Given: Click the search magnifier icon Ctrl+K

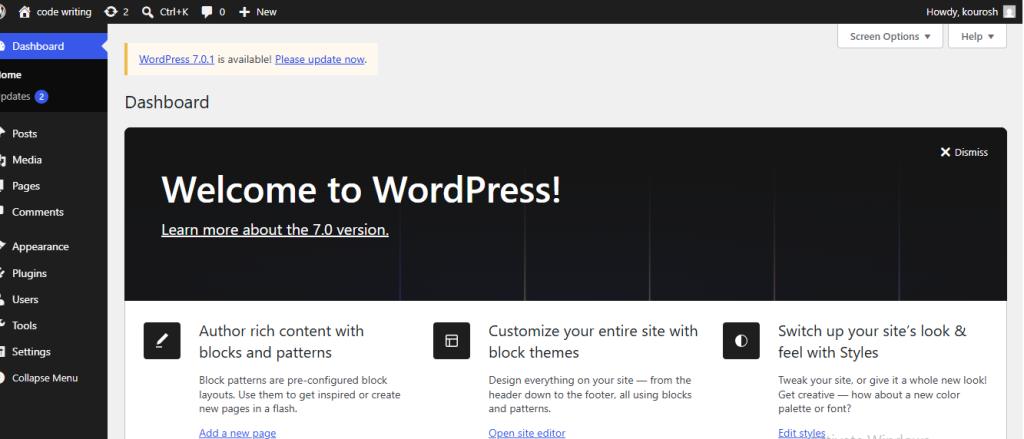Looking at the screenshot, I should click(148, 12).
